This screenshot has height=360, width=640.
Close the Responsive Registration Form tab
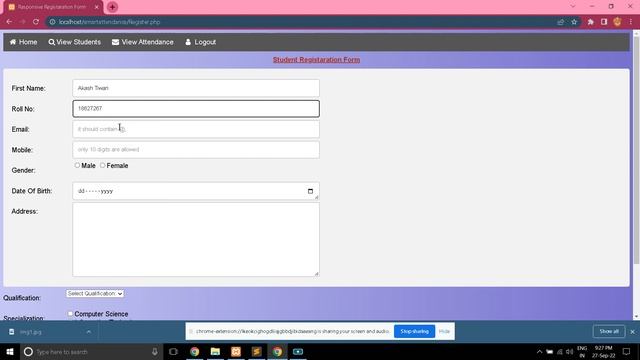click(x=97, y=7)
